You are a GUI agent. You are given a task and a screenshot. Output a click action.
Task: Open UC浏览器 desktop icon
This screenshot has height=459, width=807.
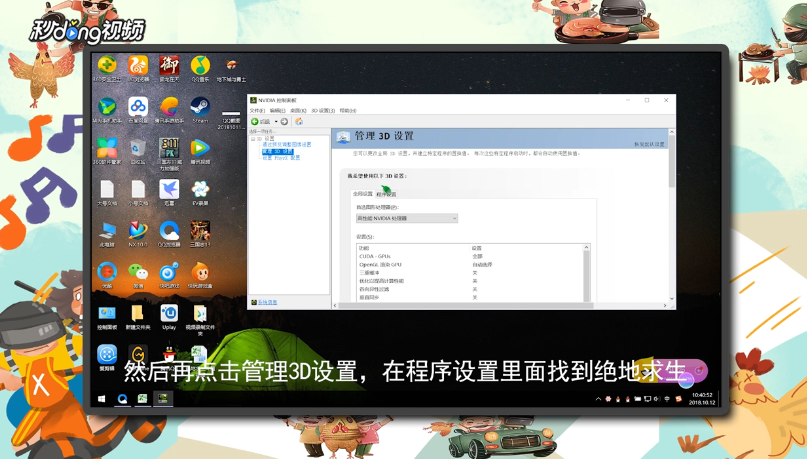138,69
